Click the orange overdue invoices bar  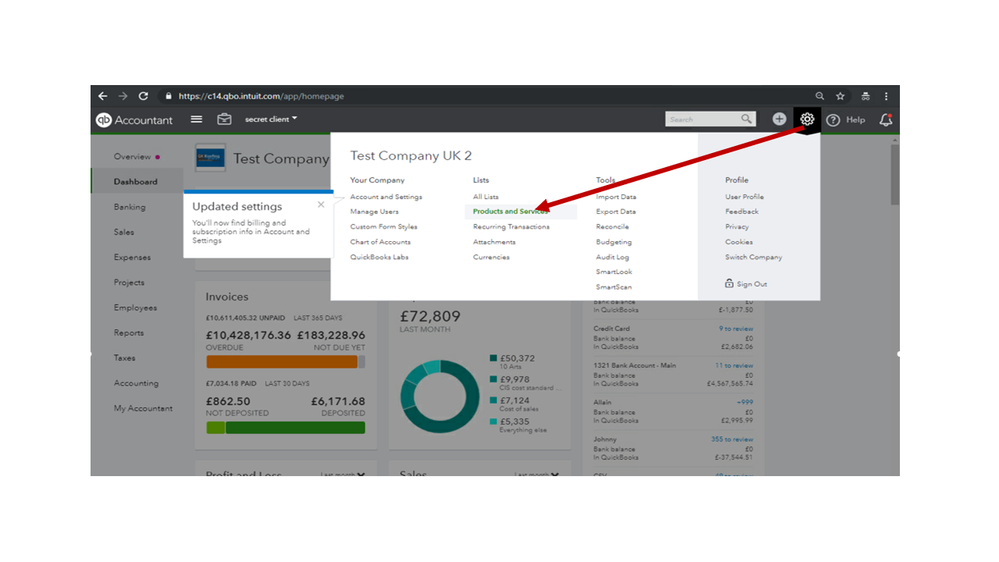(282, 362)
